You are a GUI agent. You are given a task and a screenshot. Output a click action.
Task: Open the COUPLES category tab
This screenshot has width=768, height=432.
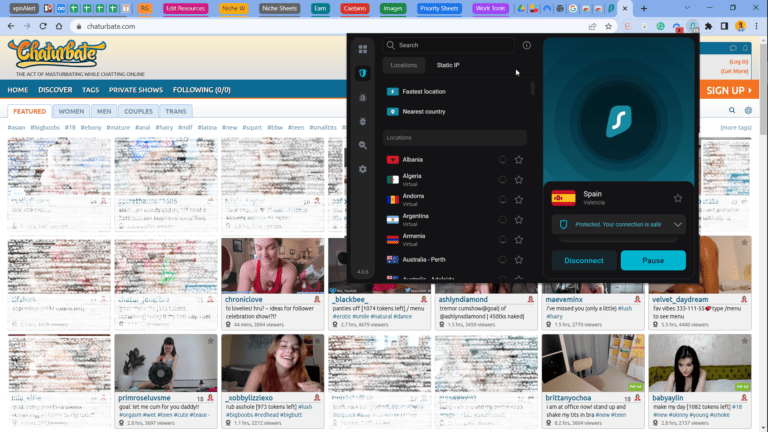point(138,111)
